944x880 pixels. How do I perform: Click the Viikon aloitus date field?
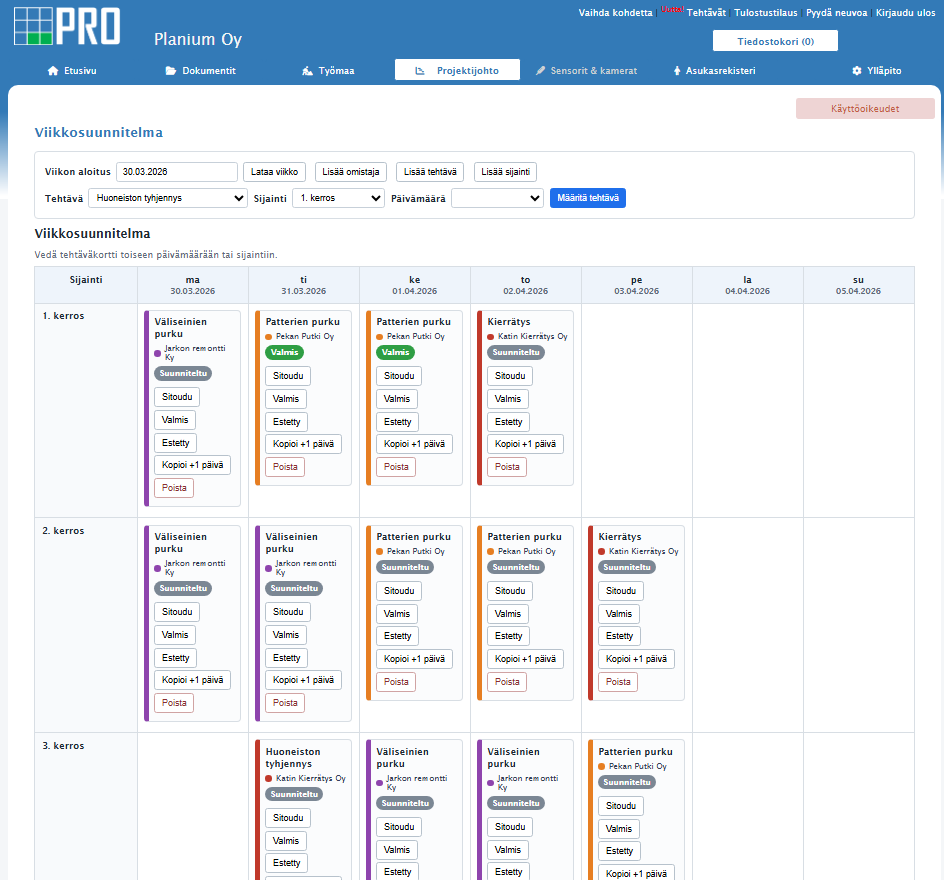point(177,171)
